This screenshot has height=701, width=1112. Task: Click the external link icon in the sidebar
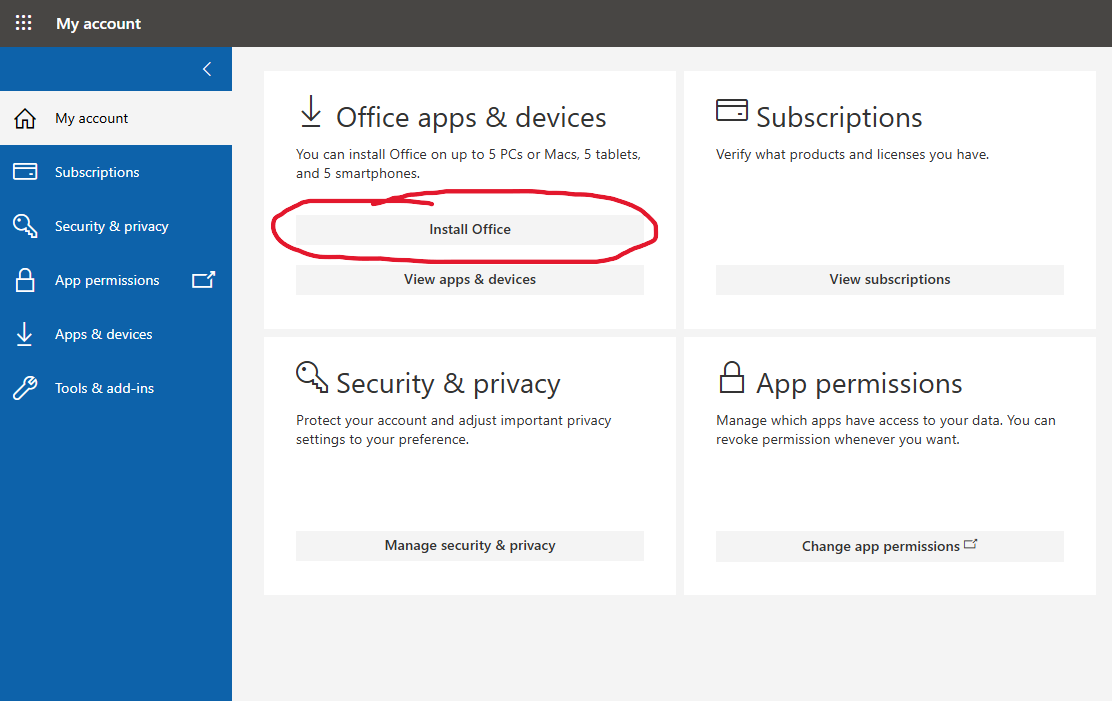[204, 280]
